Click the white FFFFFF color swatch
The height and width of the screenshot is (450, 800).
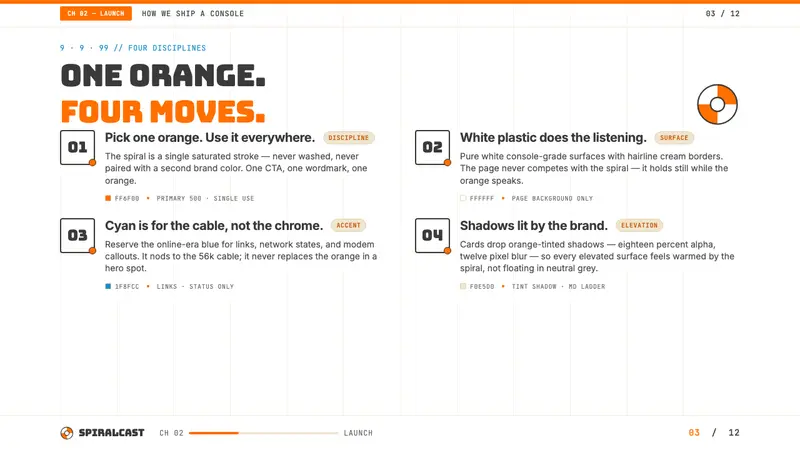tap(463, 198)
